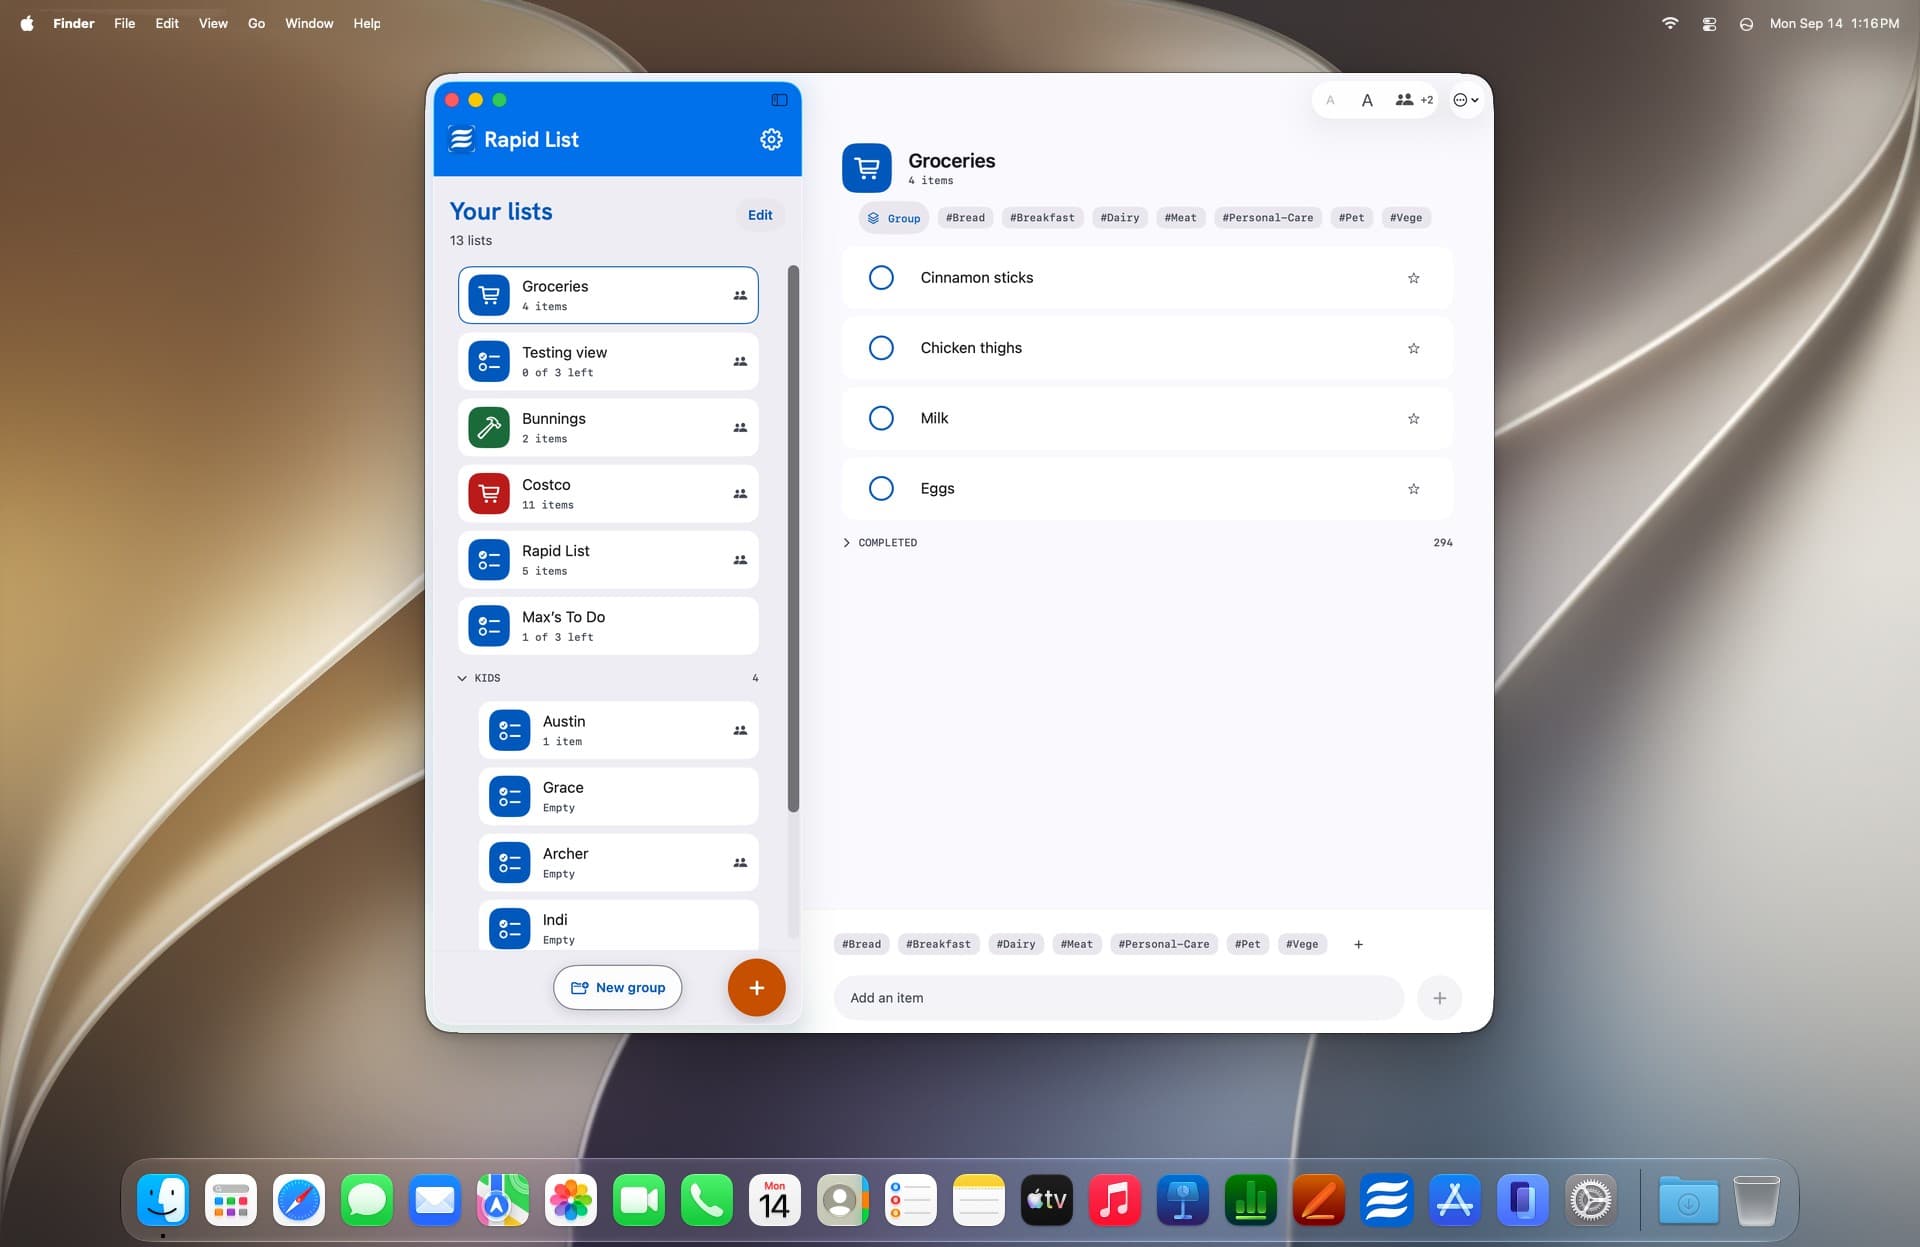The image size is (1920, 1247).
Task: Click the New group button
Action: click(617, 987)
